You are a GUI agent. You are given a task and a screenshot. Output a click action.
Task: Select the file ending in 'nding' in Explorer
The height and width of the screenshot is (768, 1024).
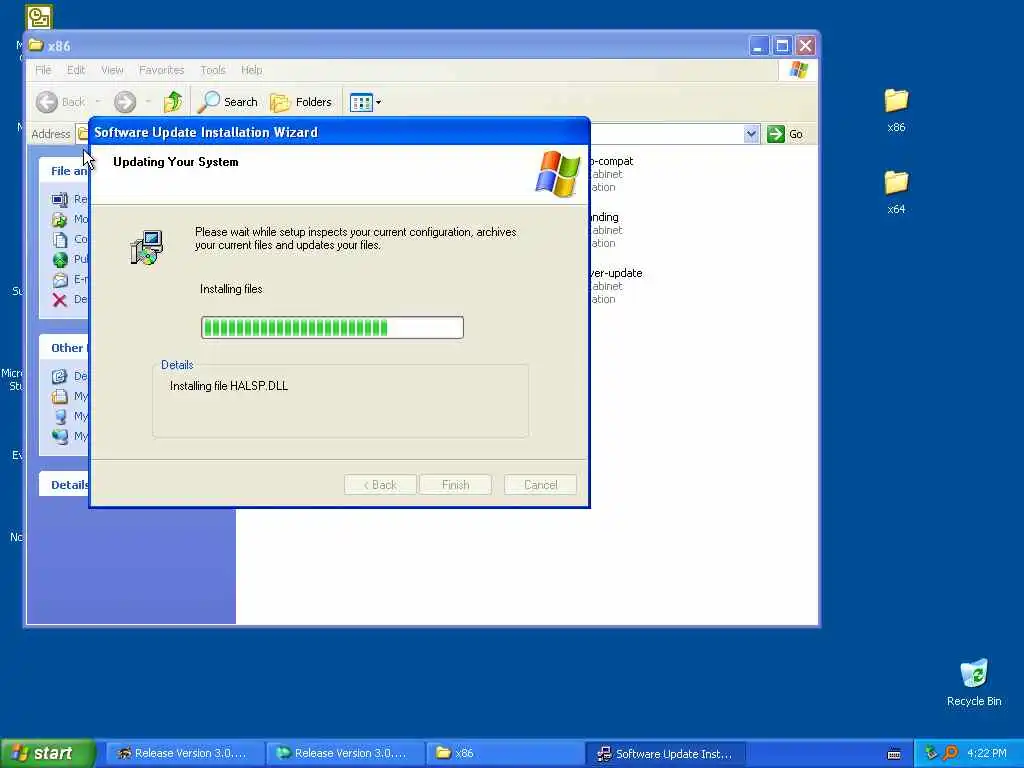[605, 217]
